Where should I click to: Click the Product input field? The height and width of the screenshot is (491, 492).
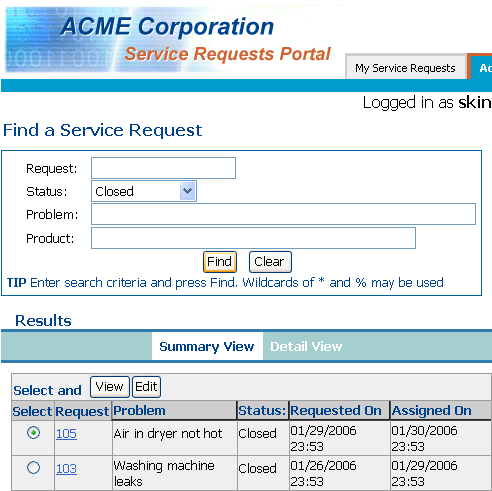point(253,238)
